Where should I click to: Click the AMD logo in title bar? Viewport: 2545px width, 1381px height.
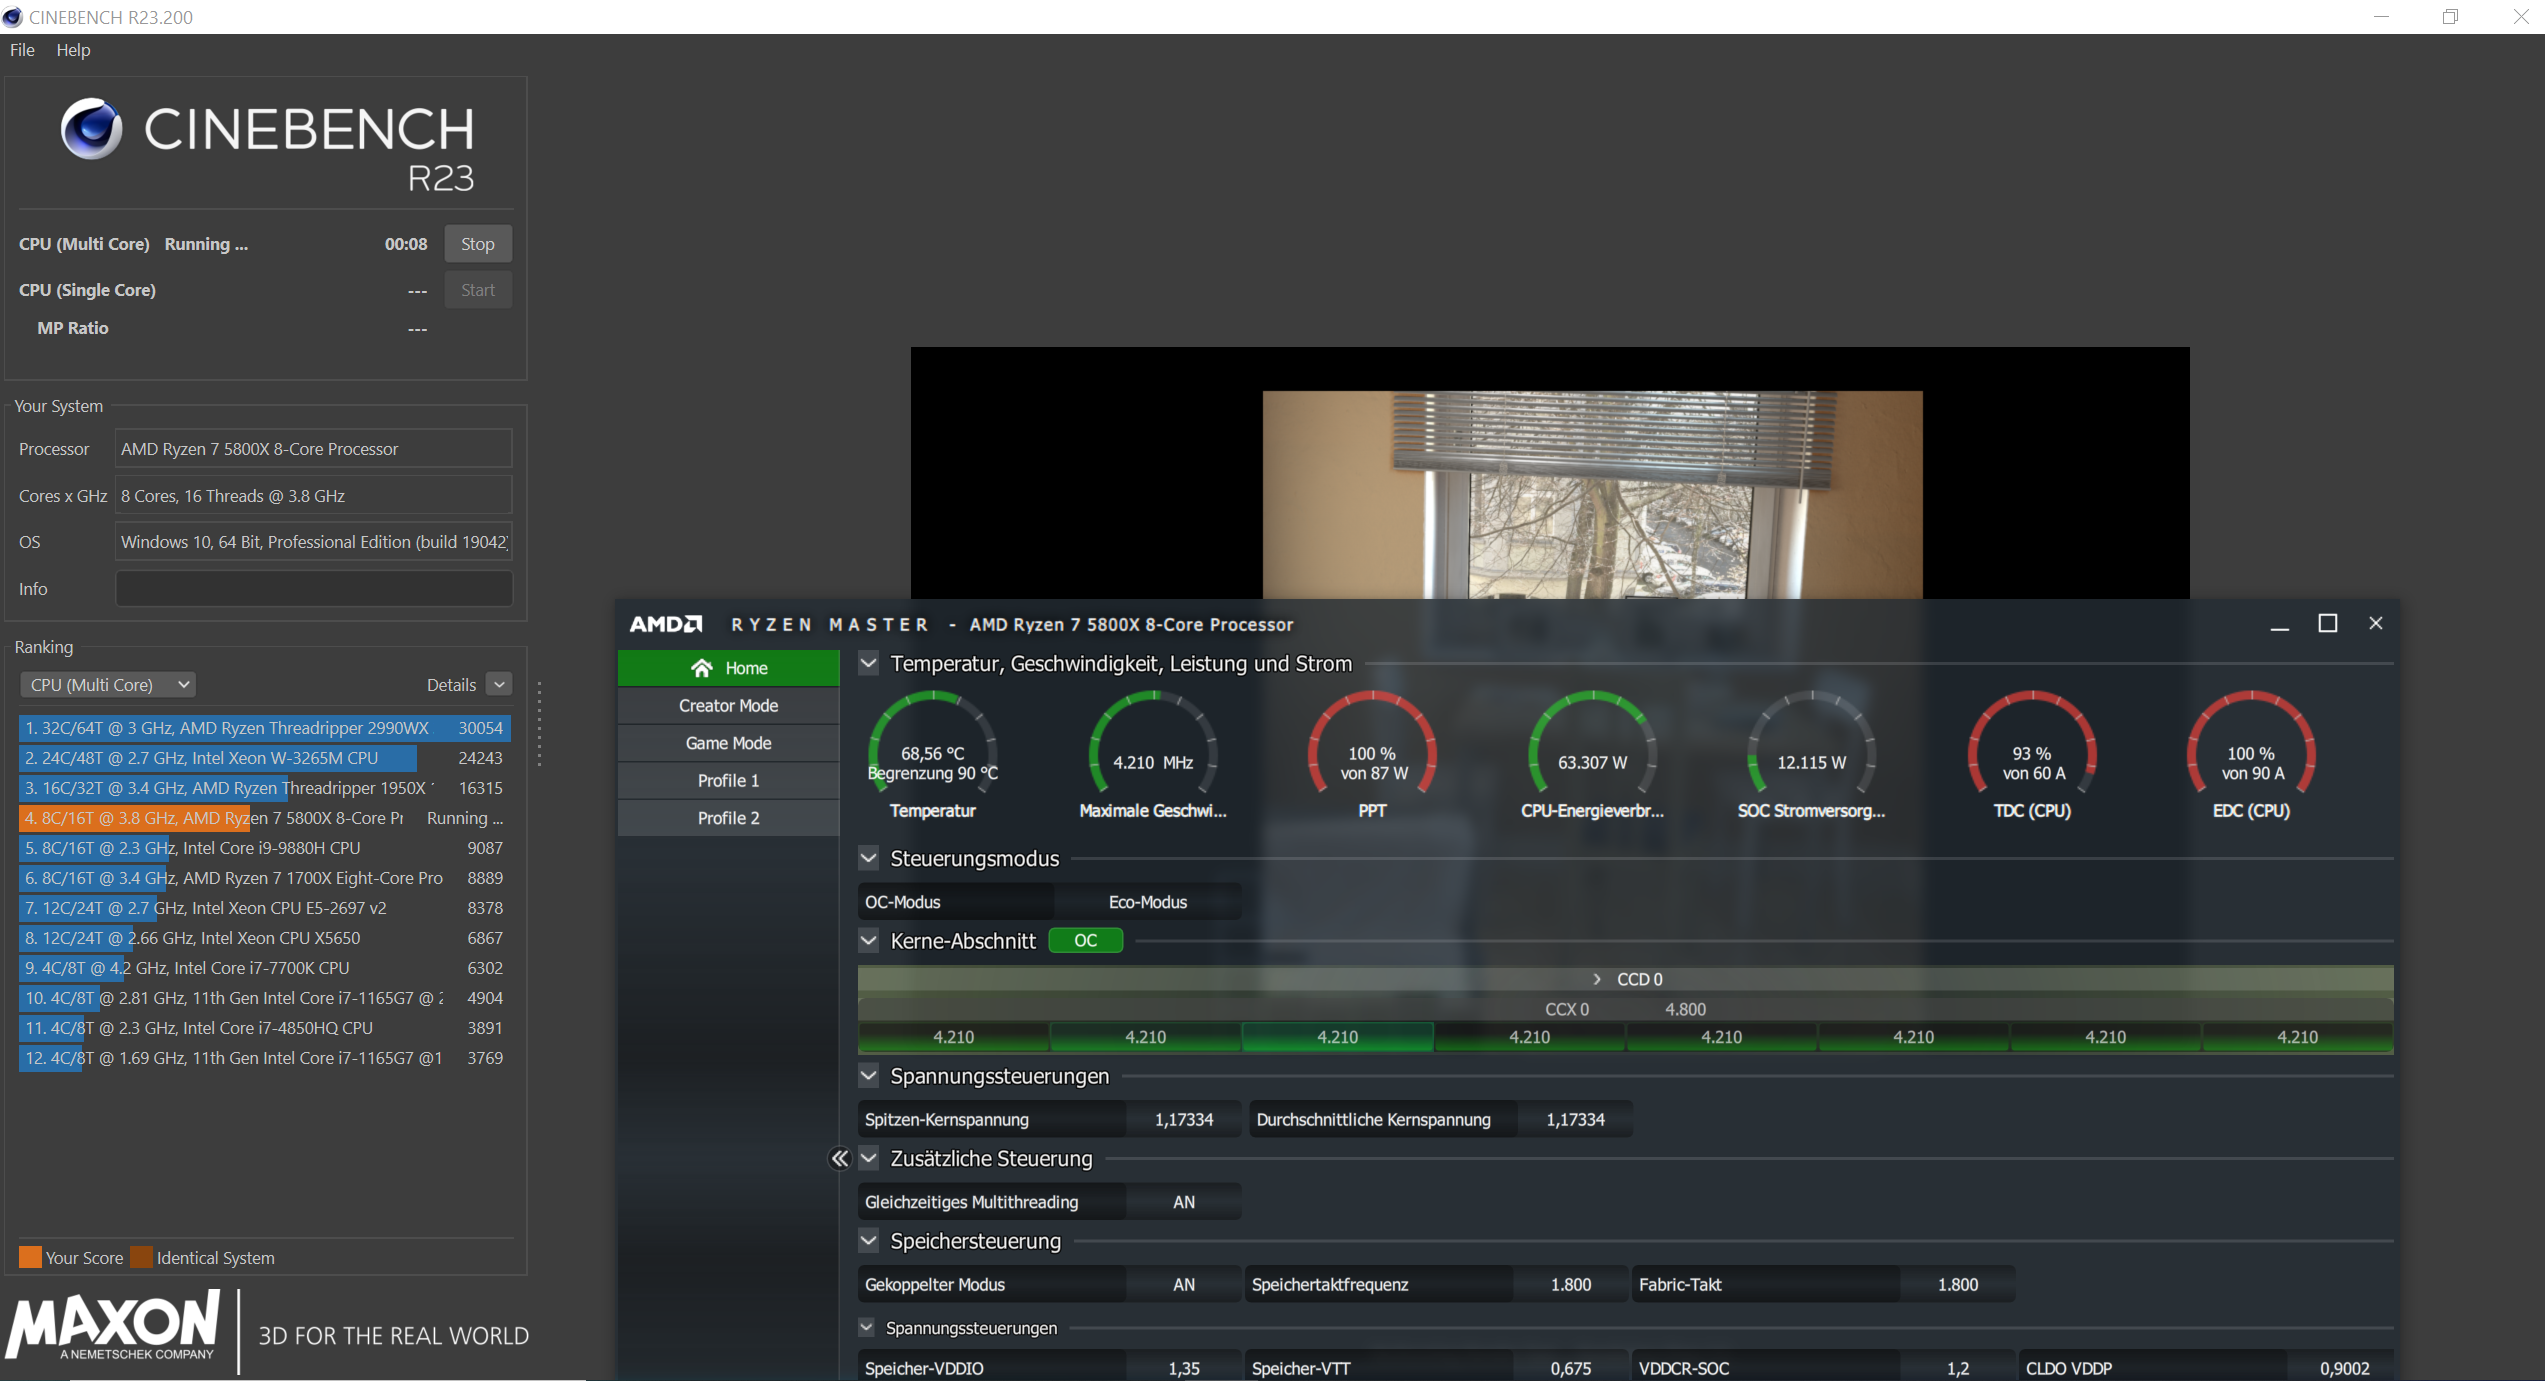[666, 624]
